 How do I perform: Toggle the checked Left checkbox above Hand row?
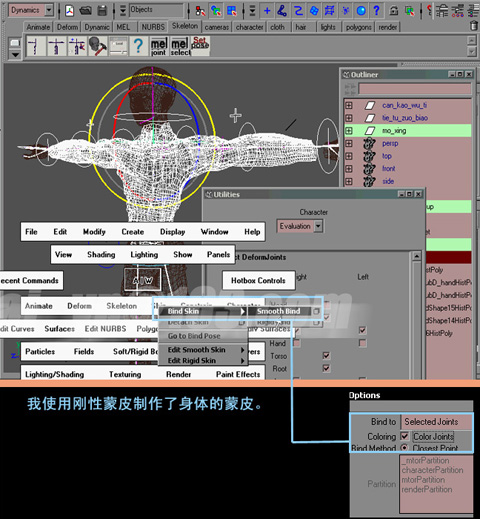(x=362, y=330)
